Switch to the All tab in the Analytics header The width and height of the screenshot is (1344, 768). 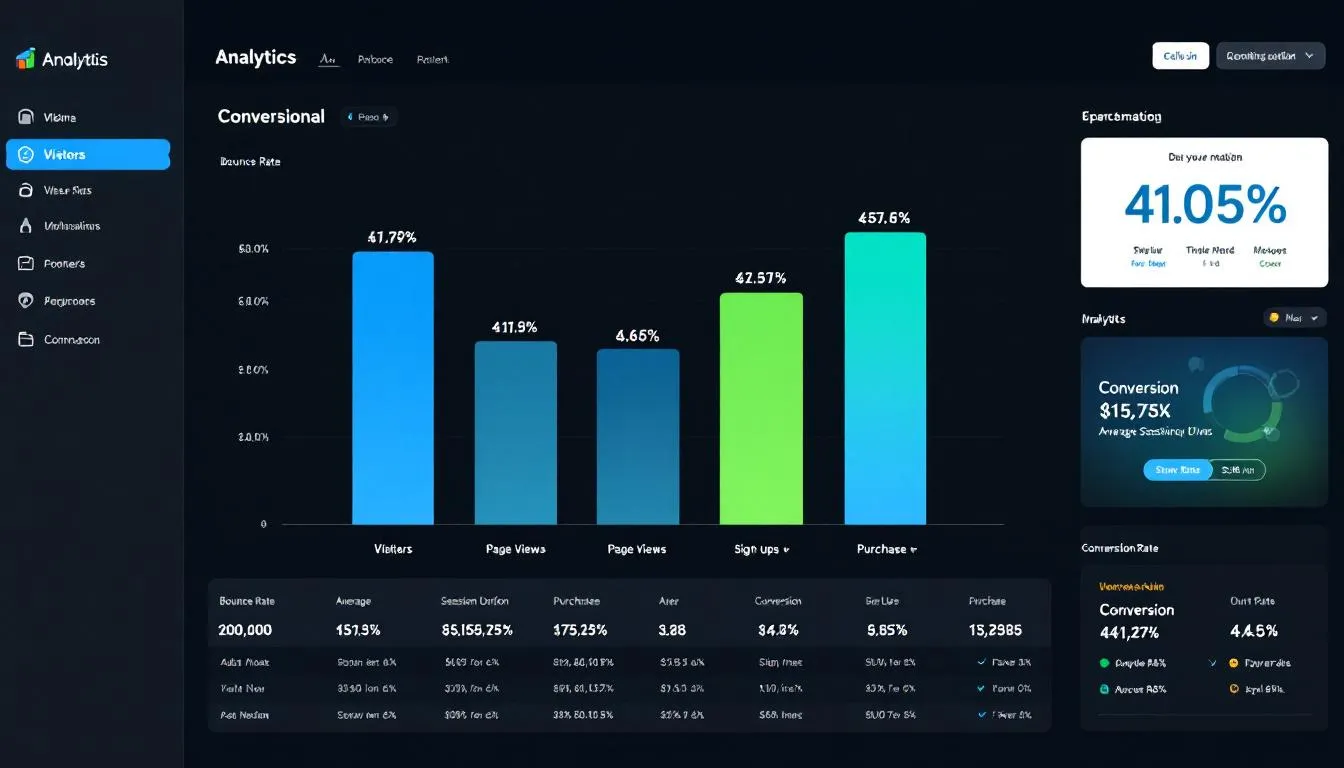click(328, 58)
